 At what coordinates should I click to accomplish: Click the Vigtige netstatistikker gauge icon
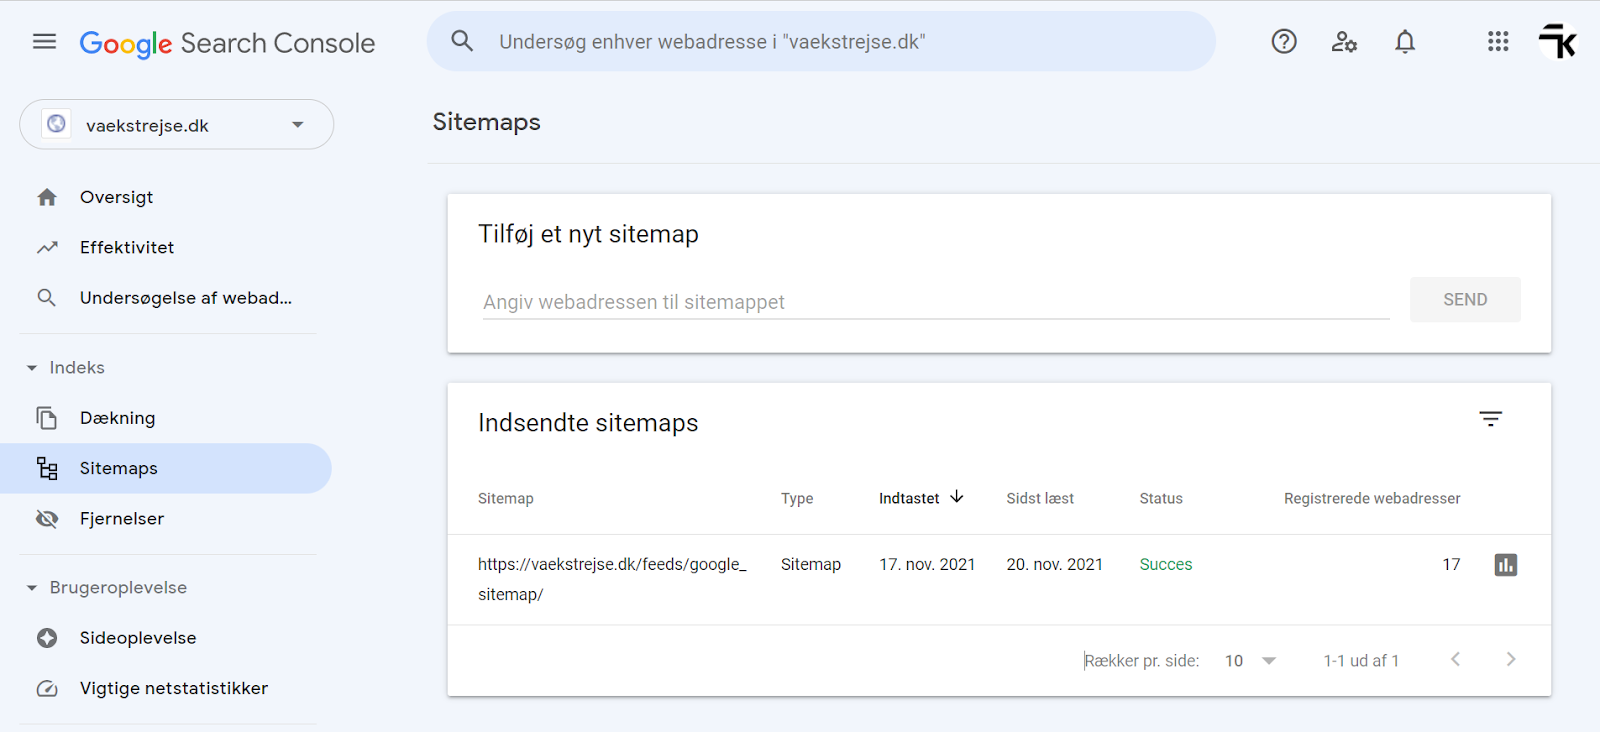[47, 688]
